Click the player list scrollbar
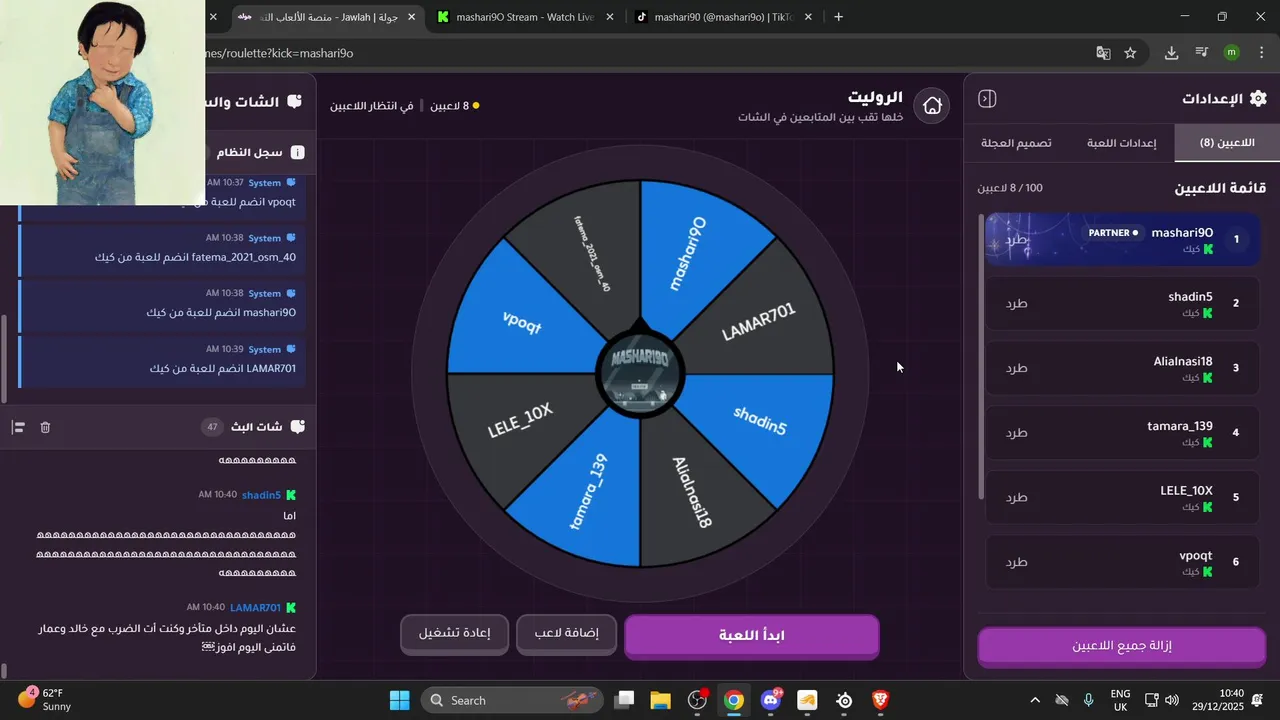The image size is (1280, 720). point(981,355)
